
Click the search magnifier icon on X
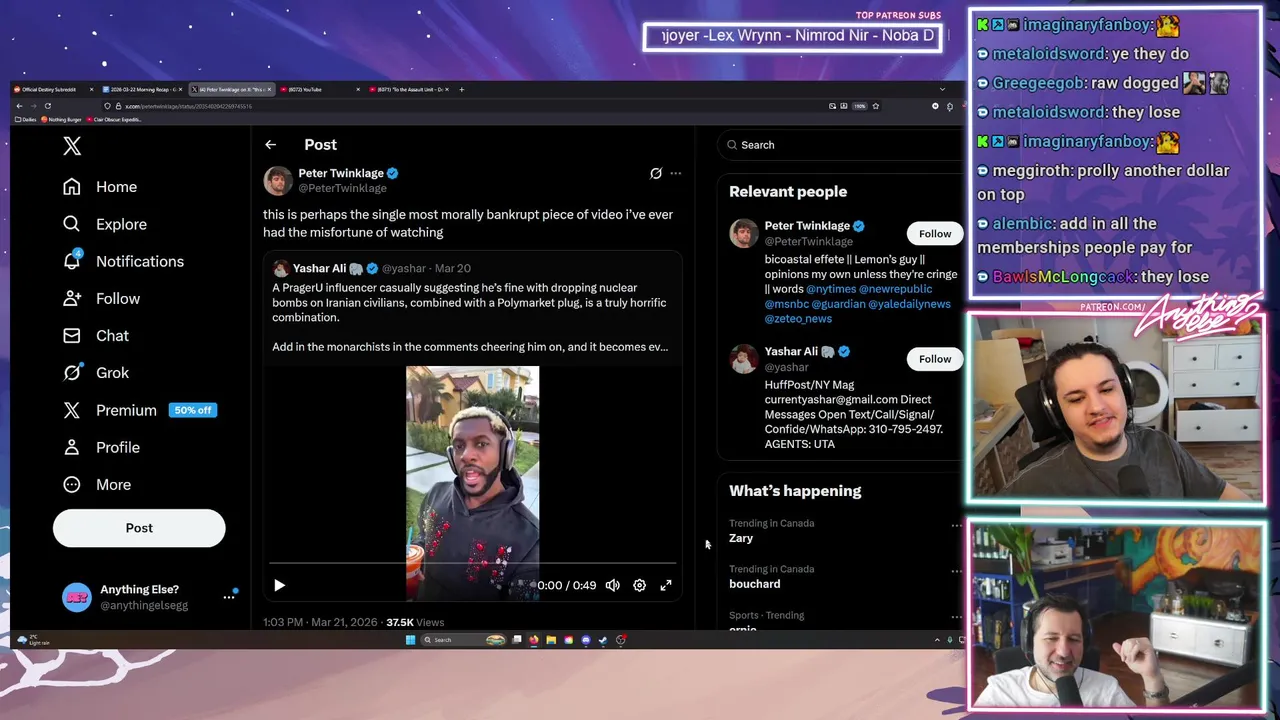(x=732, y=145)
